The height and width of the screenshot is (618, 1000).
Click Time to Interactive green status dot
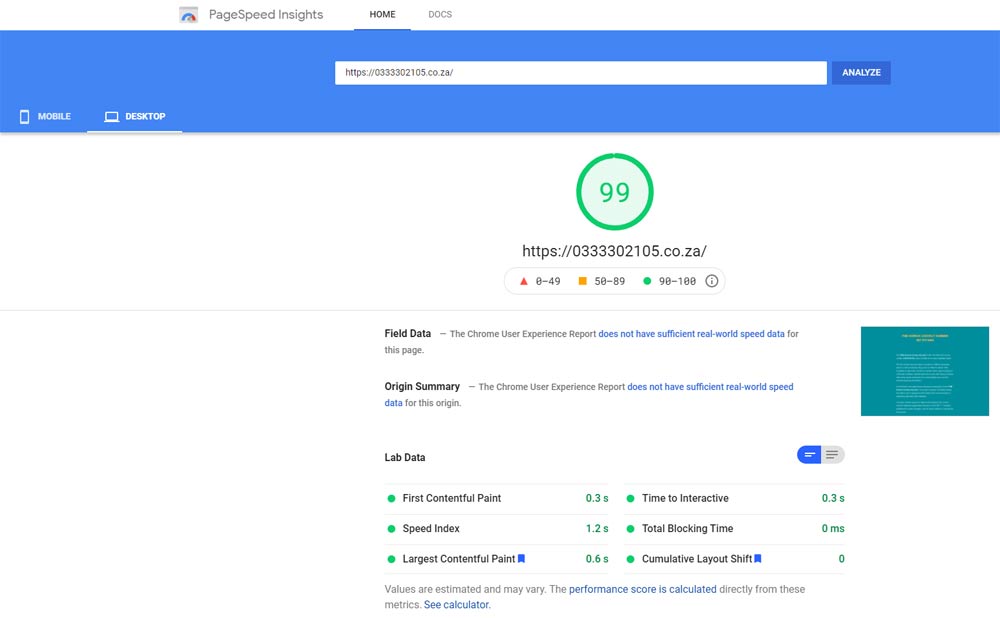tap(630, 498)
